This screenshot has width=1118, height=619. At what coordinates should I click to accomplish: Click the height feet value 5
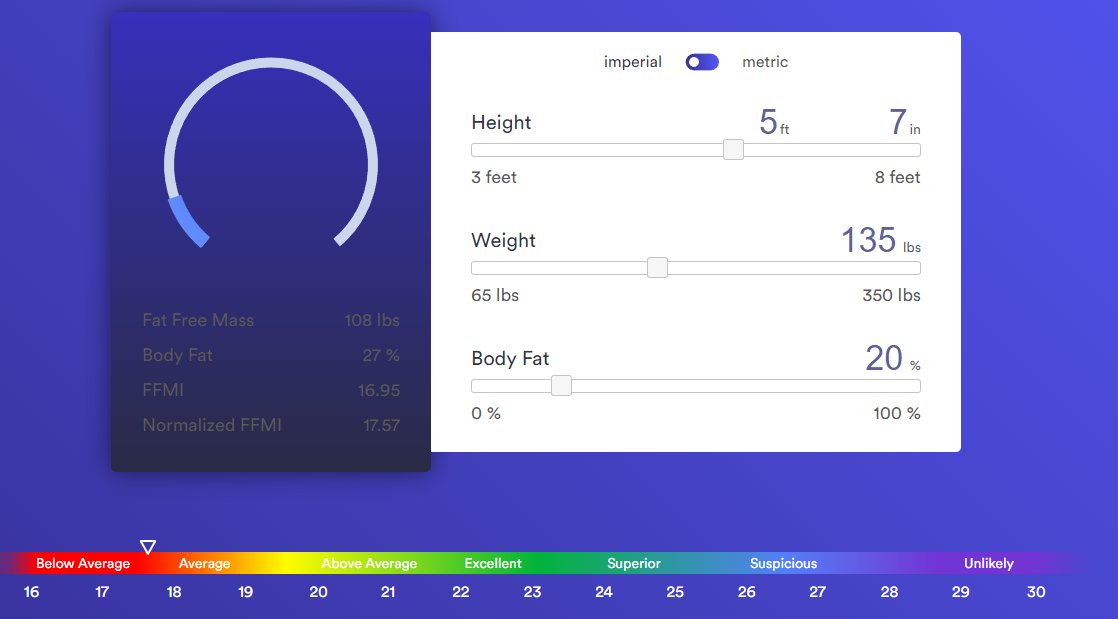tap(768, 122)
